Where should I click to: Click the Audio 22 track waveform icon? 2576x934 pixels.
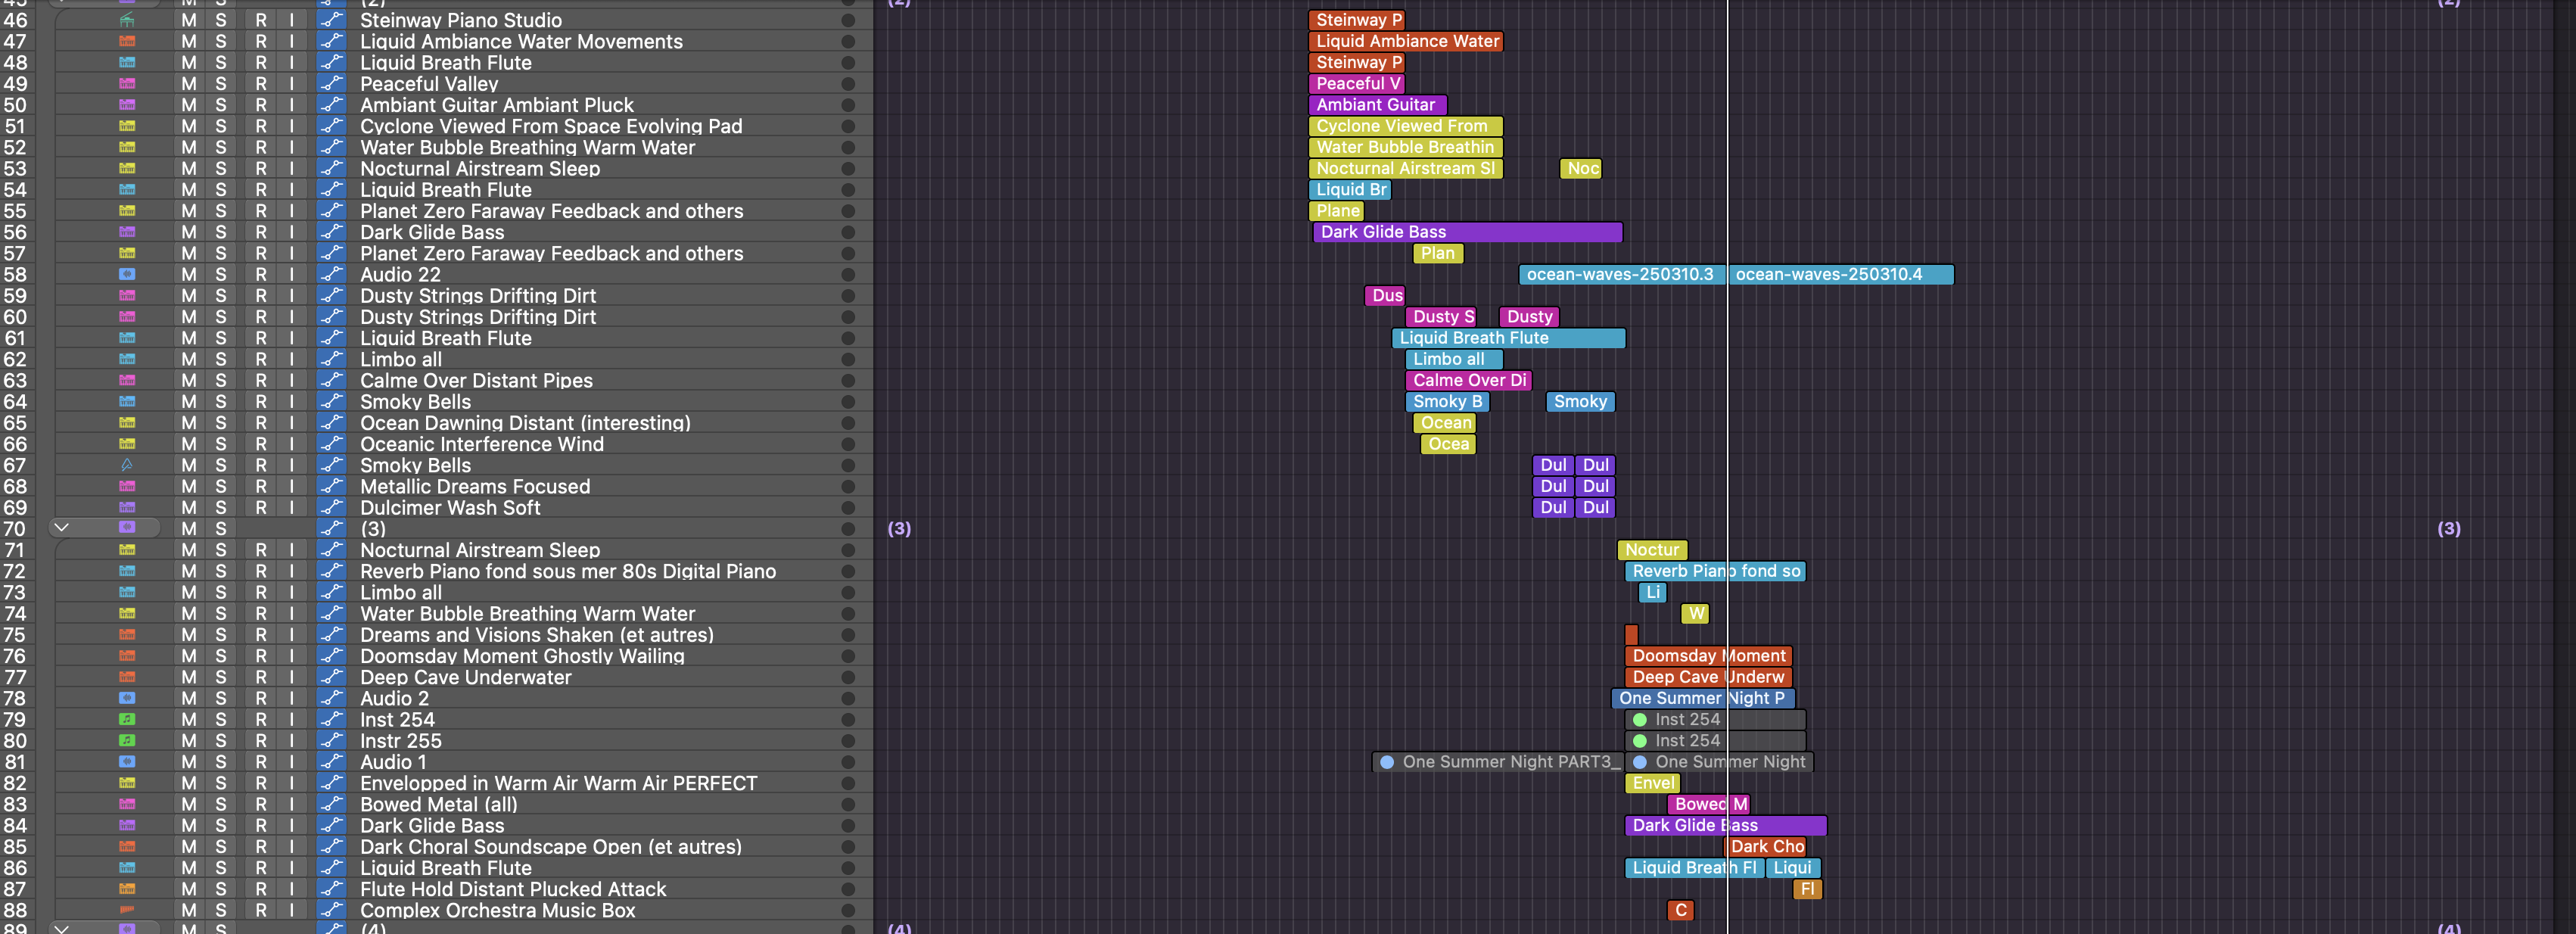127,274
